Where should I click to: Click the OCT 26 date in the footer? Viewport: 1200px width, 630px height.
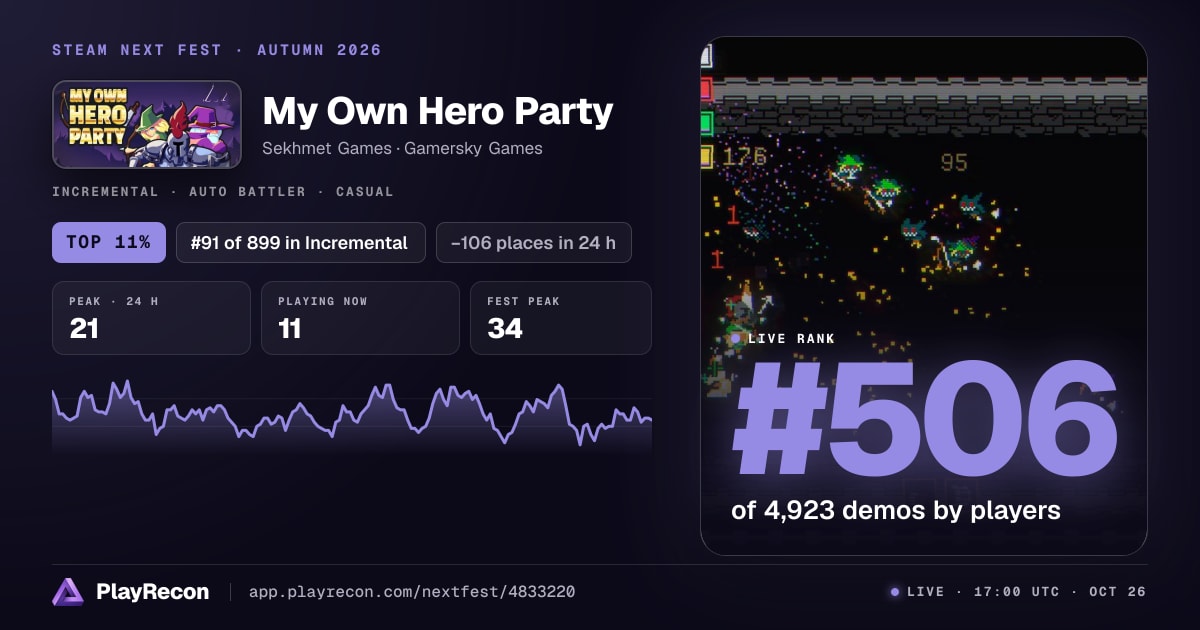click(x=1116, y=592)
